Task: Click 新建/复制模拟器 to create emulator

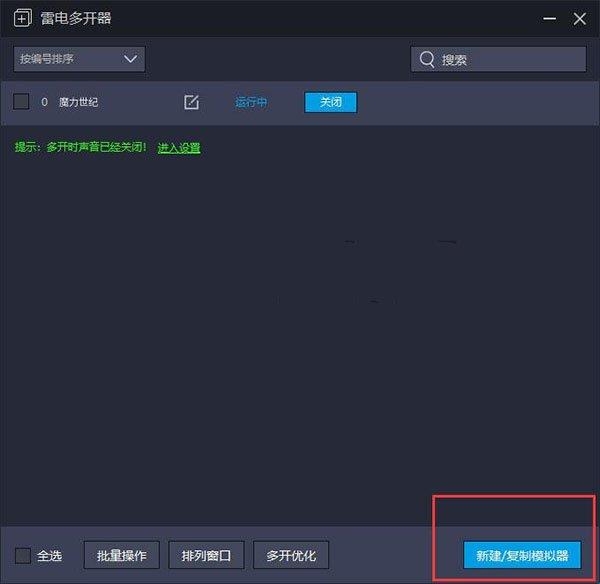Action: click(x=522, y=555)
